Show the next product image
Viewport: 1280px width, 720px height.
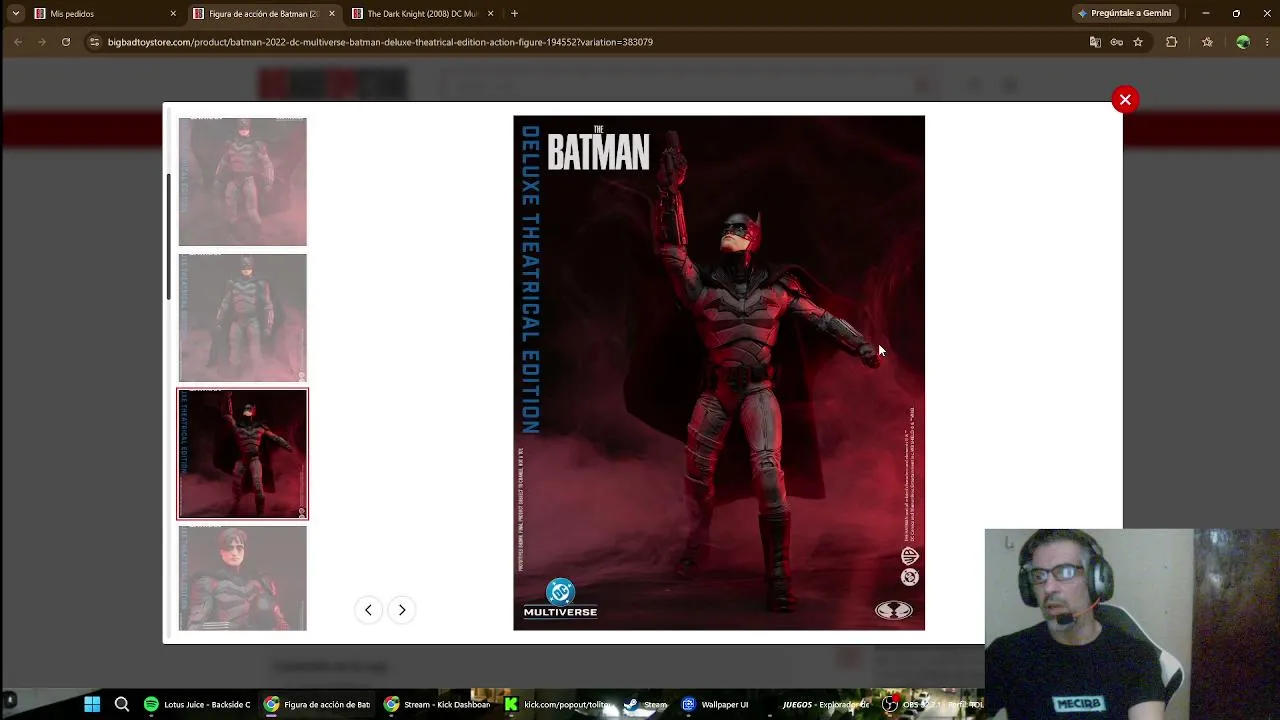coord(402,610)
